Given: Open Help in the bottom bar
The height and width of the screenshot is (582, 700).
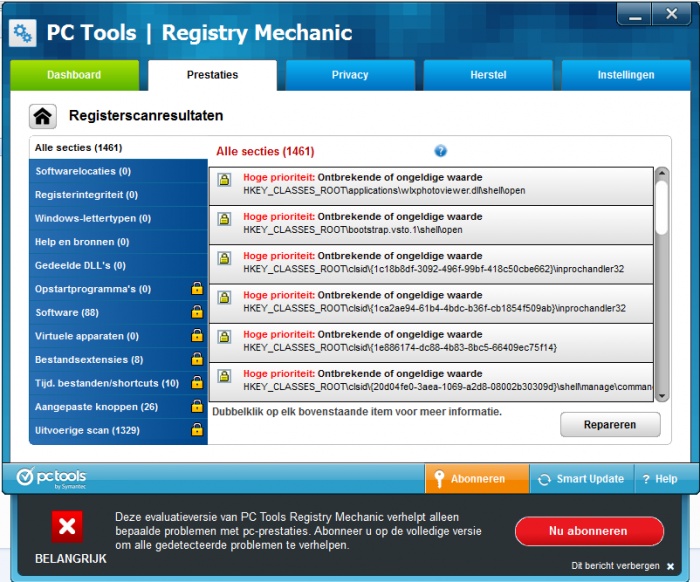Looking at the screenshot, I should (660, 479).
